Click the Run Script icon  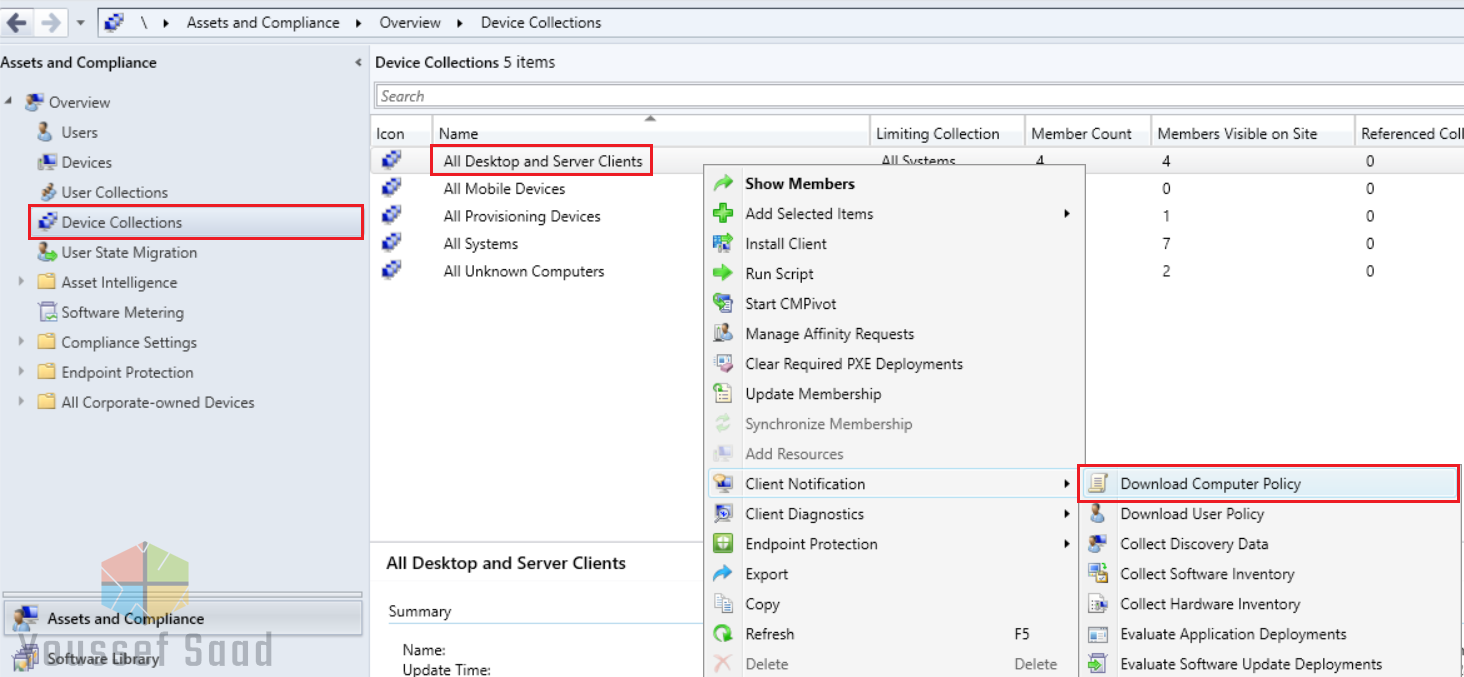pos(723,273)
